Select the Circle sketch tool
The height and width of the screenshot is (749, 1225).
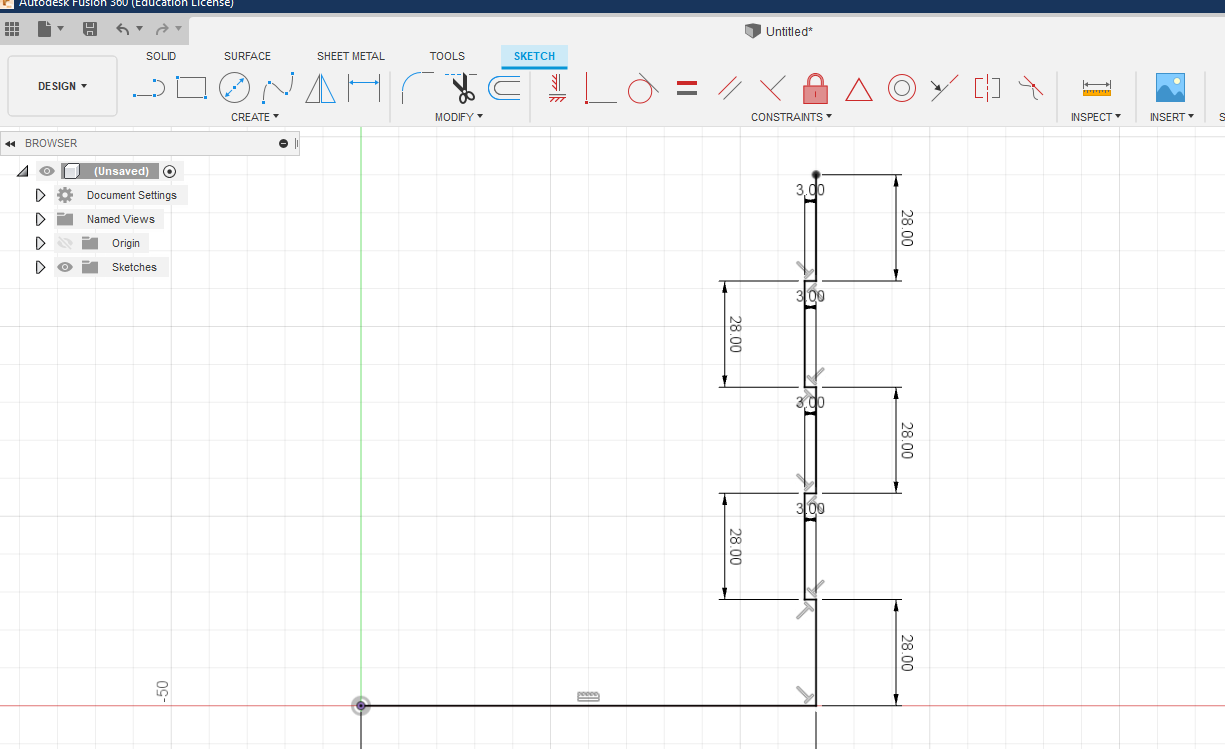click(234, 88)
